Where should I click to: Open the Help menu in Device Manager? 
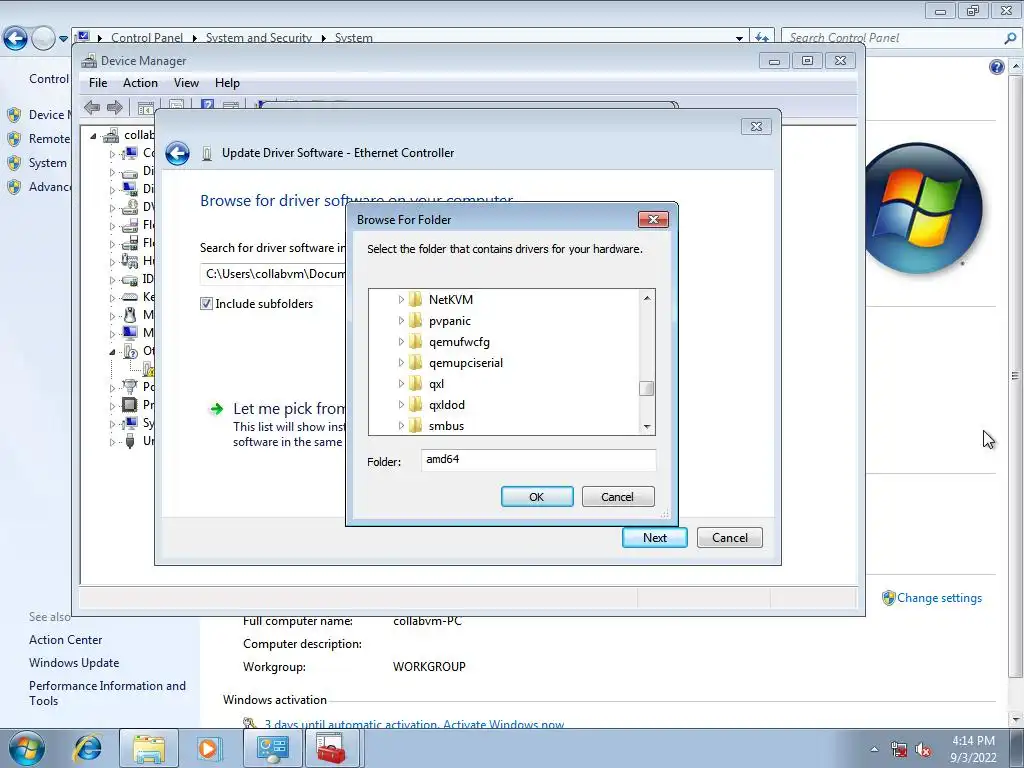[227, 83]
